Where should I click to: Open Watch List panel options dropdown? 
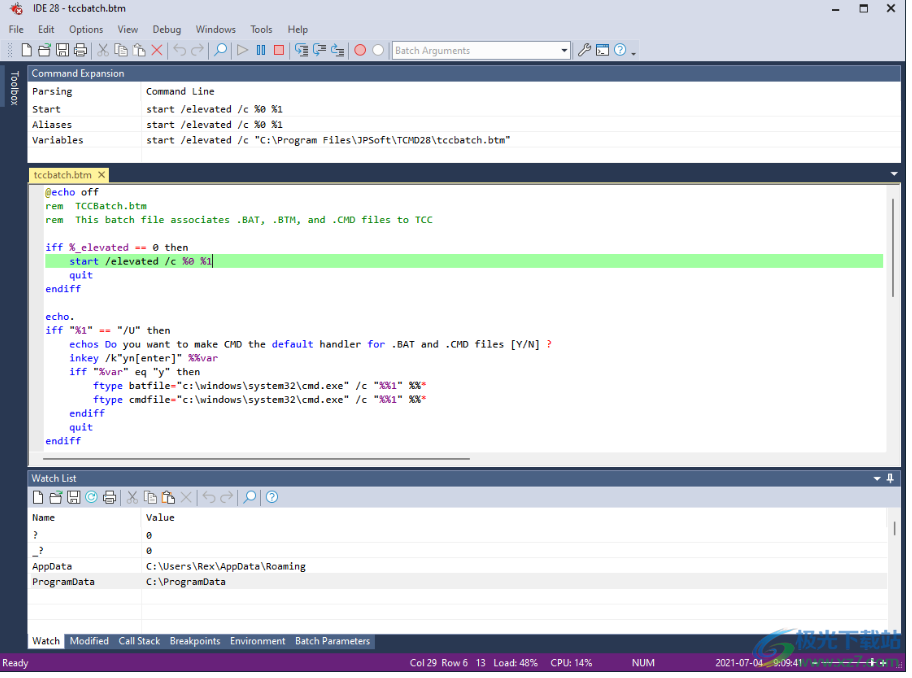click(877, 479)
